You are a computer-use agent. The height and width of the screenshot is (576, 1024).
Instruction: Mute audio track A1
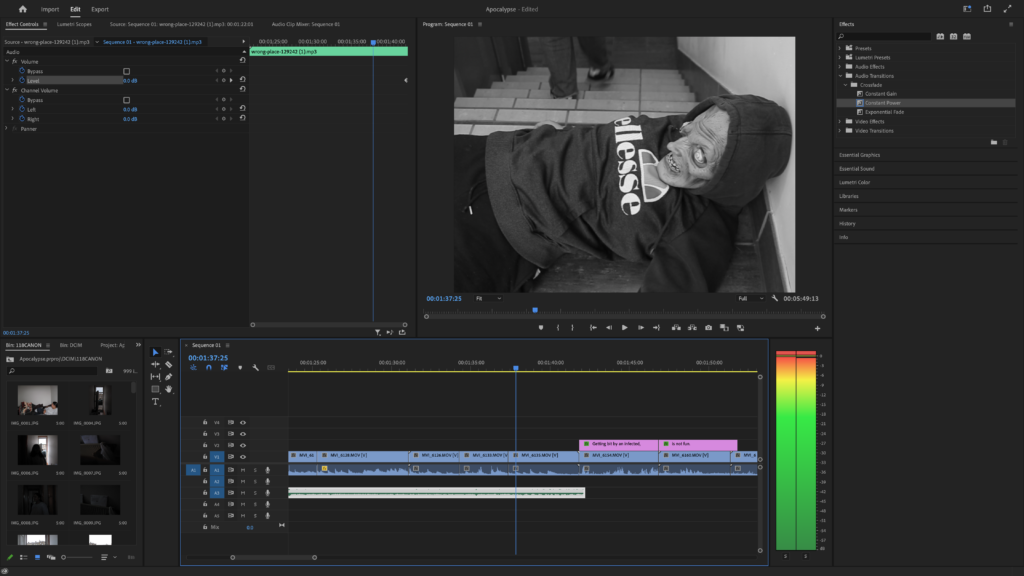tap(243, 469)
